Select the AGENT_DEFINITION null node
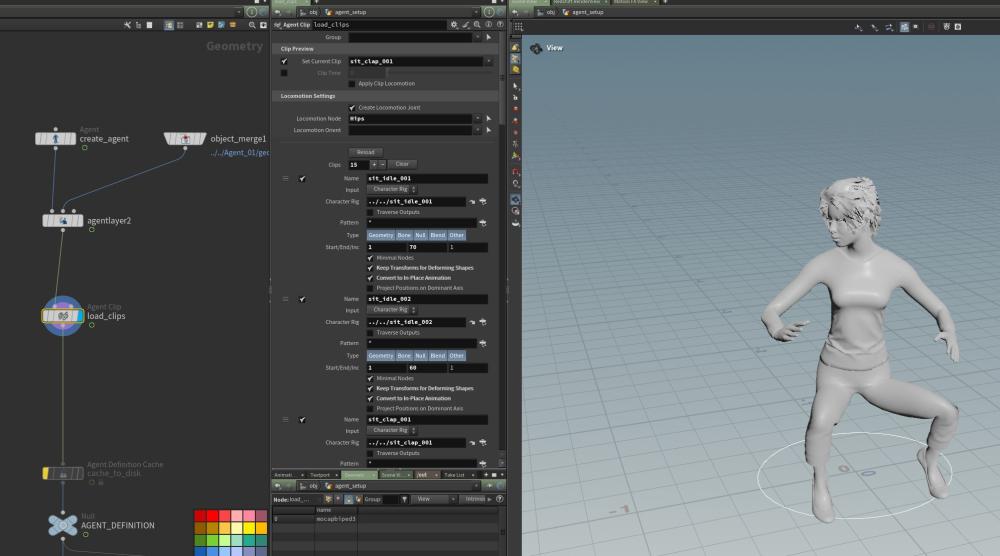1000x556 pixels. [62, 524]
